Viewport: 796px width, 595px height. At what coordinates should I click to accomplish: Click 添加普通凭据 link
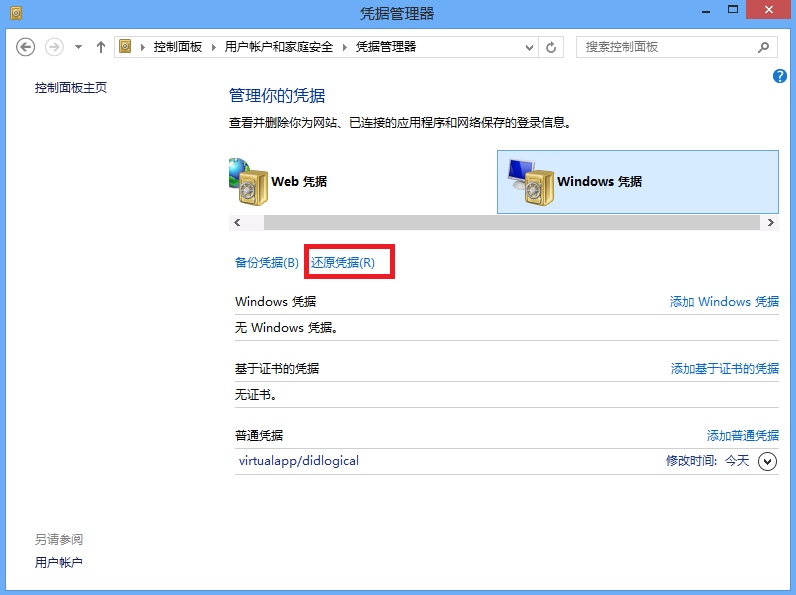[x=743, y=436]
